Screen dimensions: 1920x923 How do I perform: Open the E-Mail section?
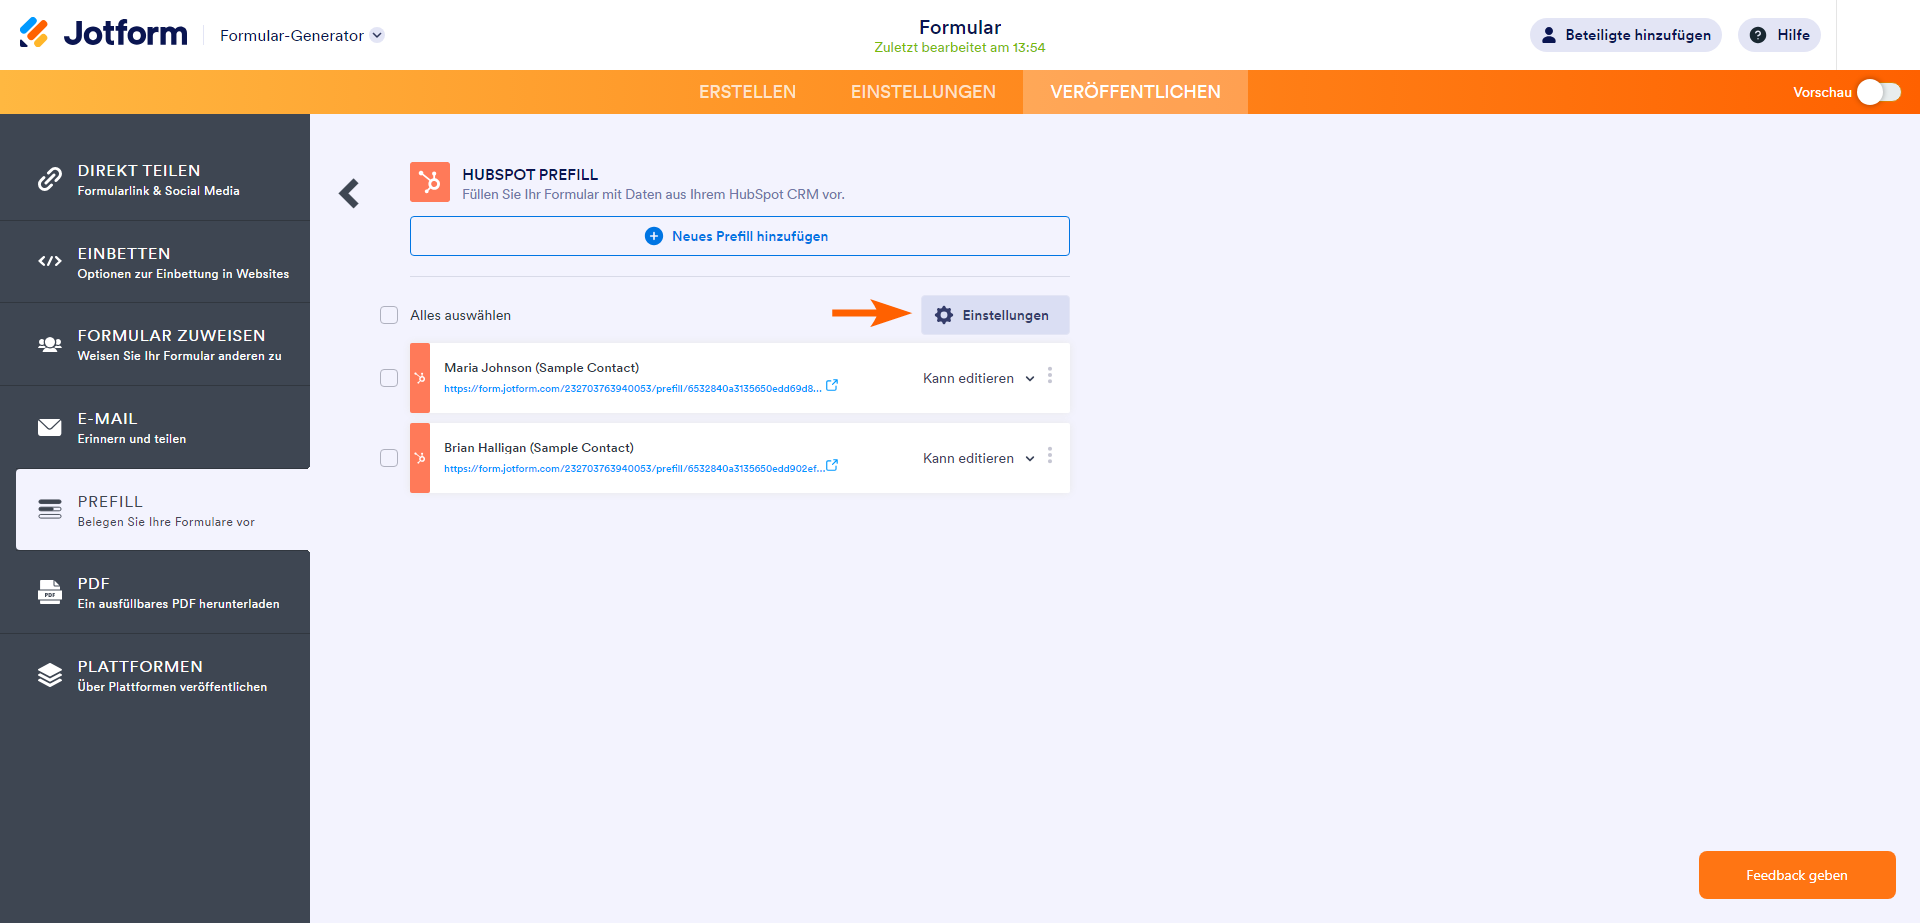pyautogui.click(x=155, y=427)
